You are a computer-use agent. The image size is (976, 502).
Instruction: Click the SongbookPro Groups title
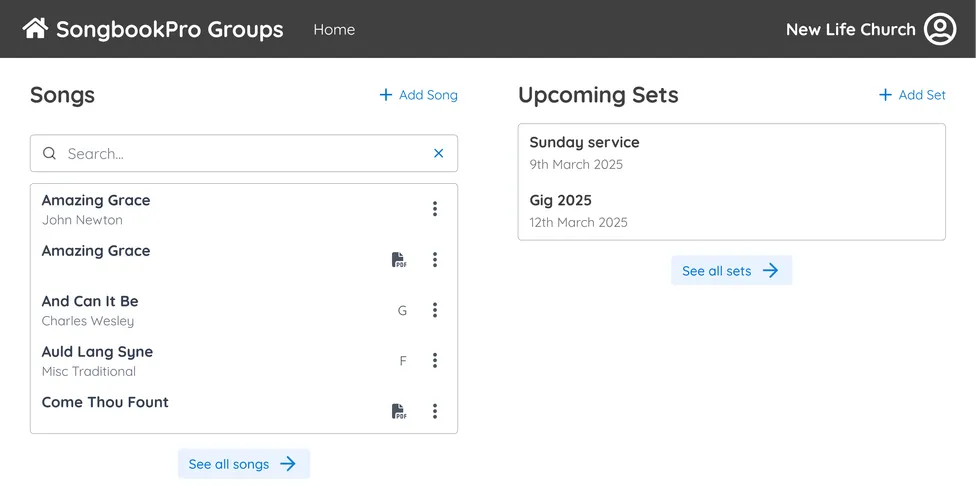pos(169,30)
